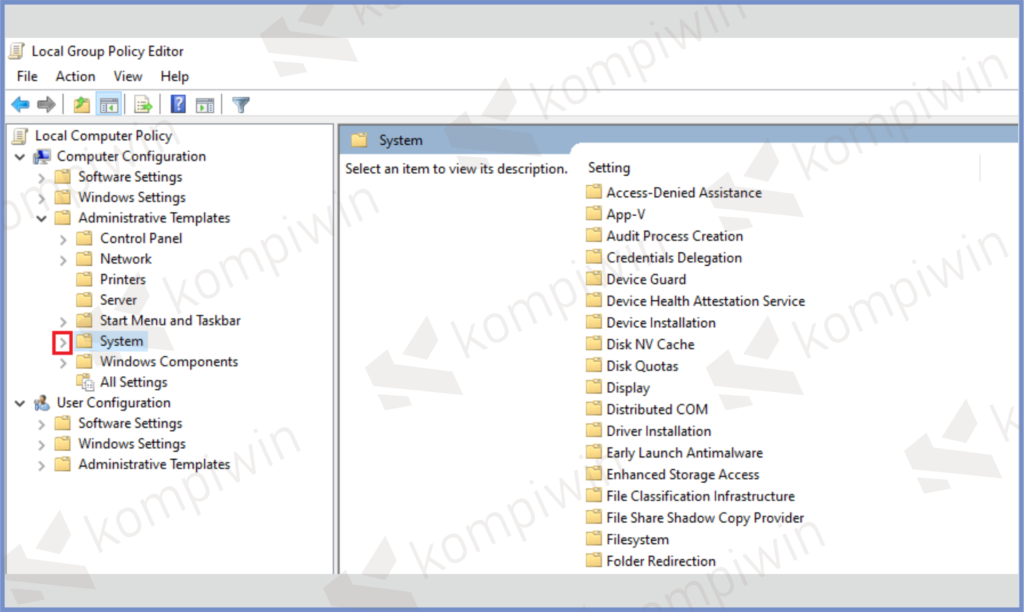
Task: Select the Early Launch Antimalware folder
Action: 684,452
